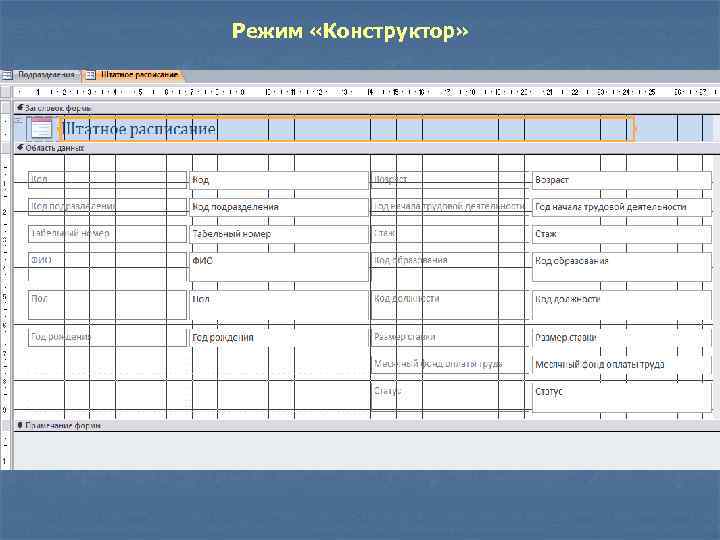Click the table icon on Подразделения tab
Image resolution: width=720 pixels, height=540 pixels.
click(x=6, y=75)
